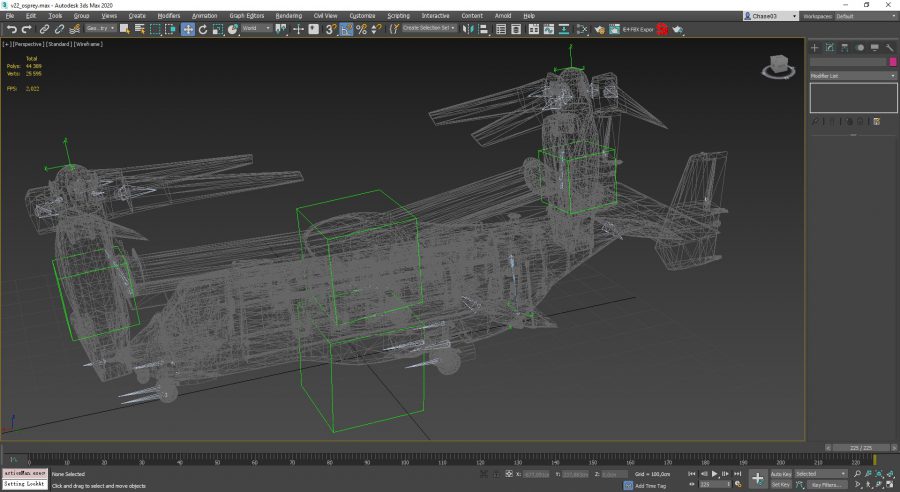Toggle Window/Crossing selection mode

(x=170, y=29)
